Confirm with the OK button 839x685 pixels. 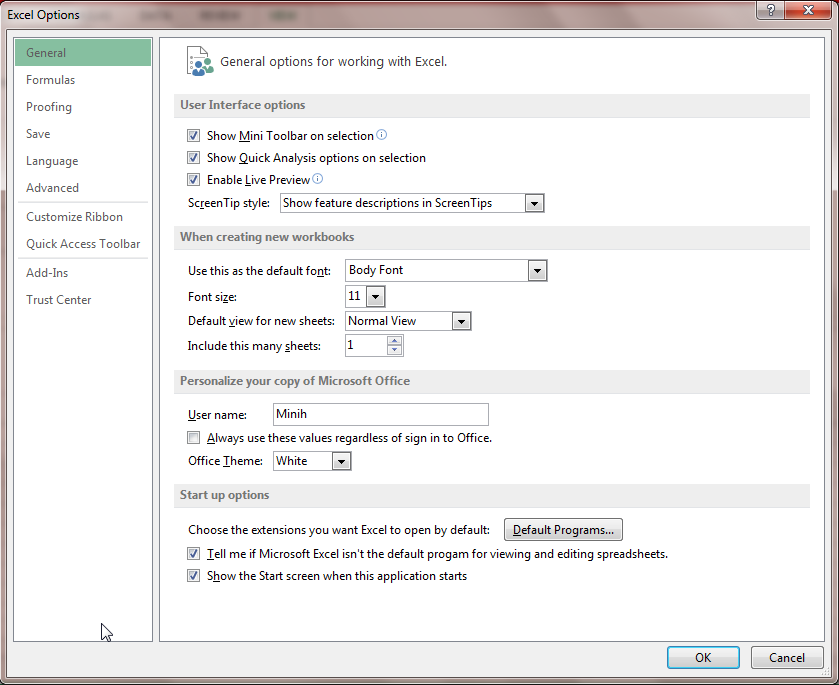[703, 658]
